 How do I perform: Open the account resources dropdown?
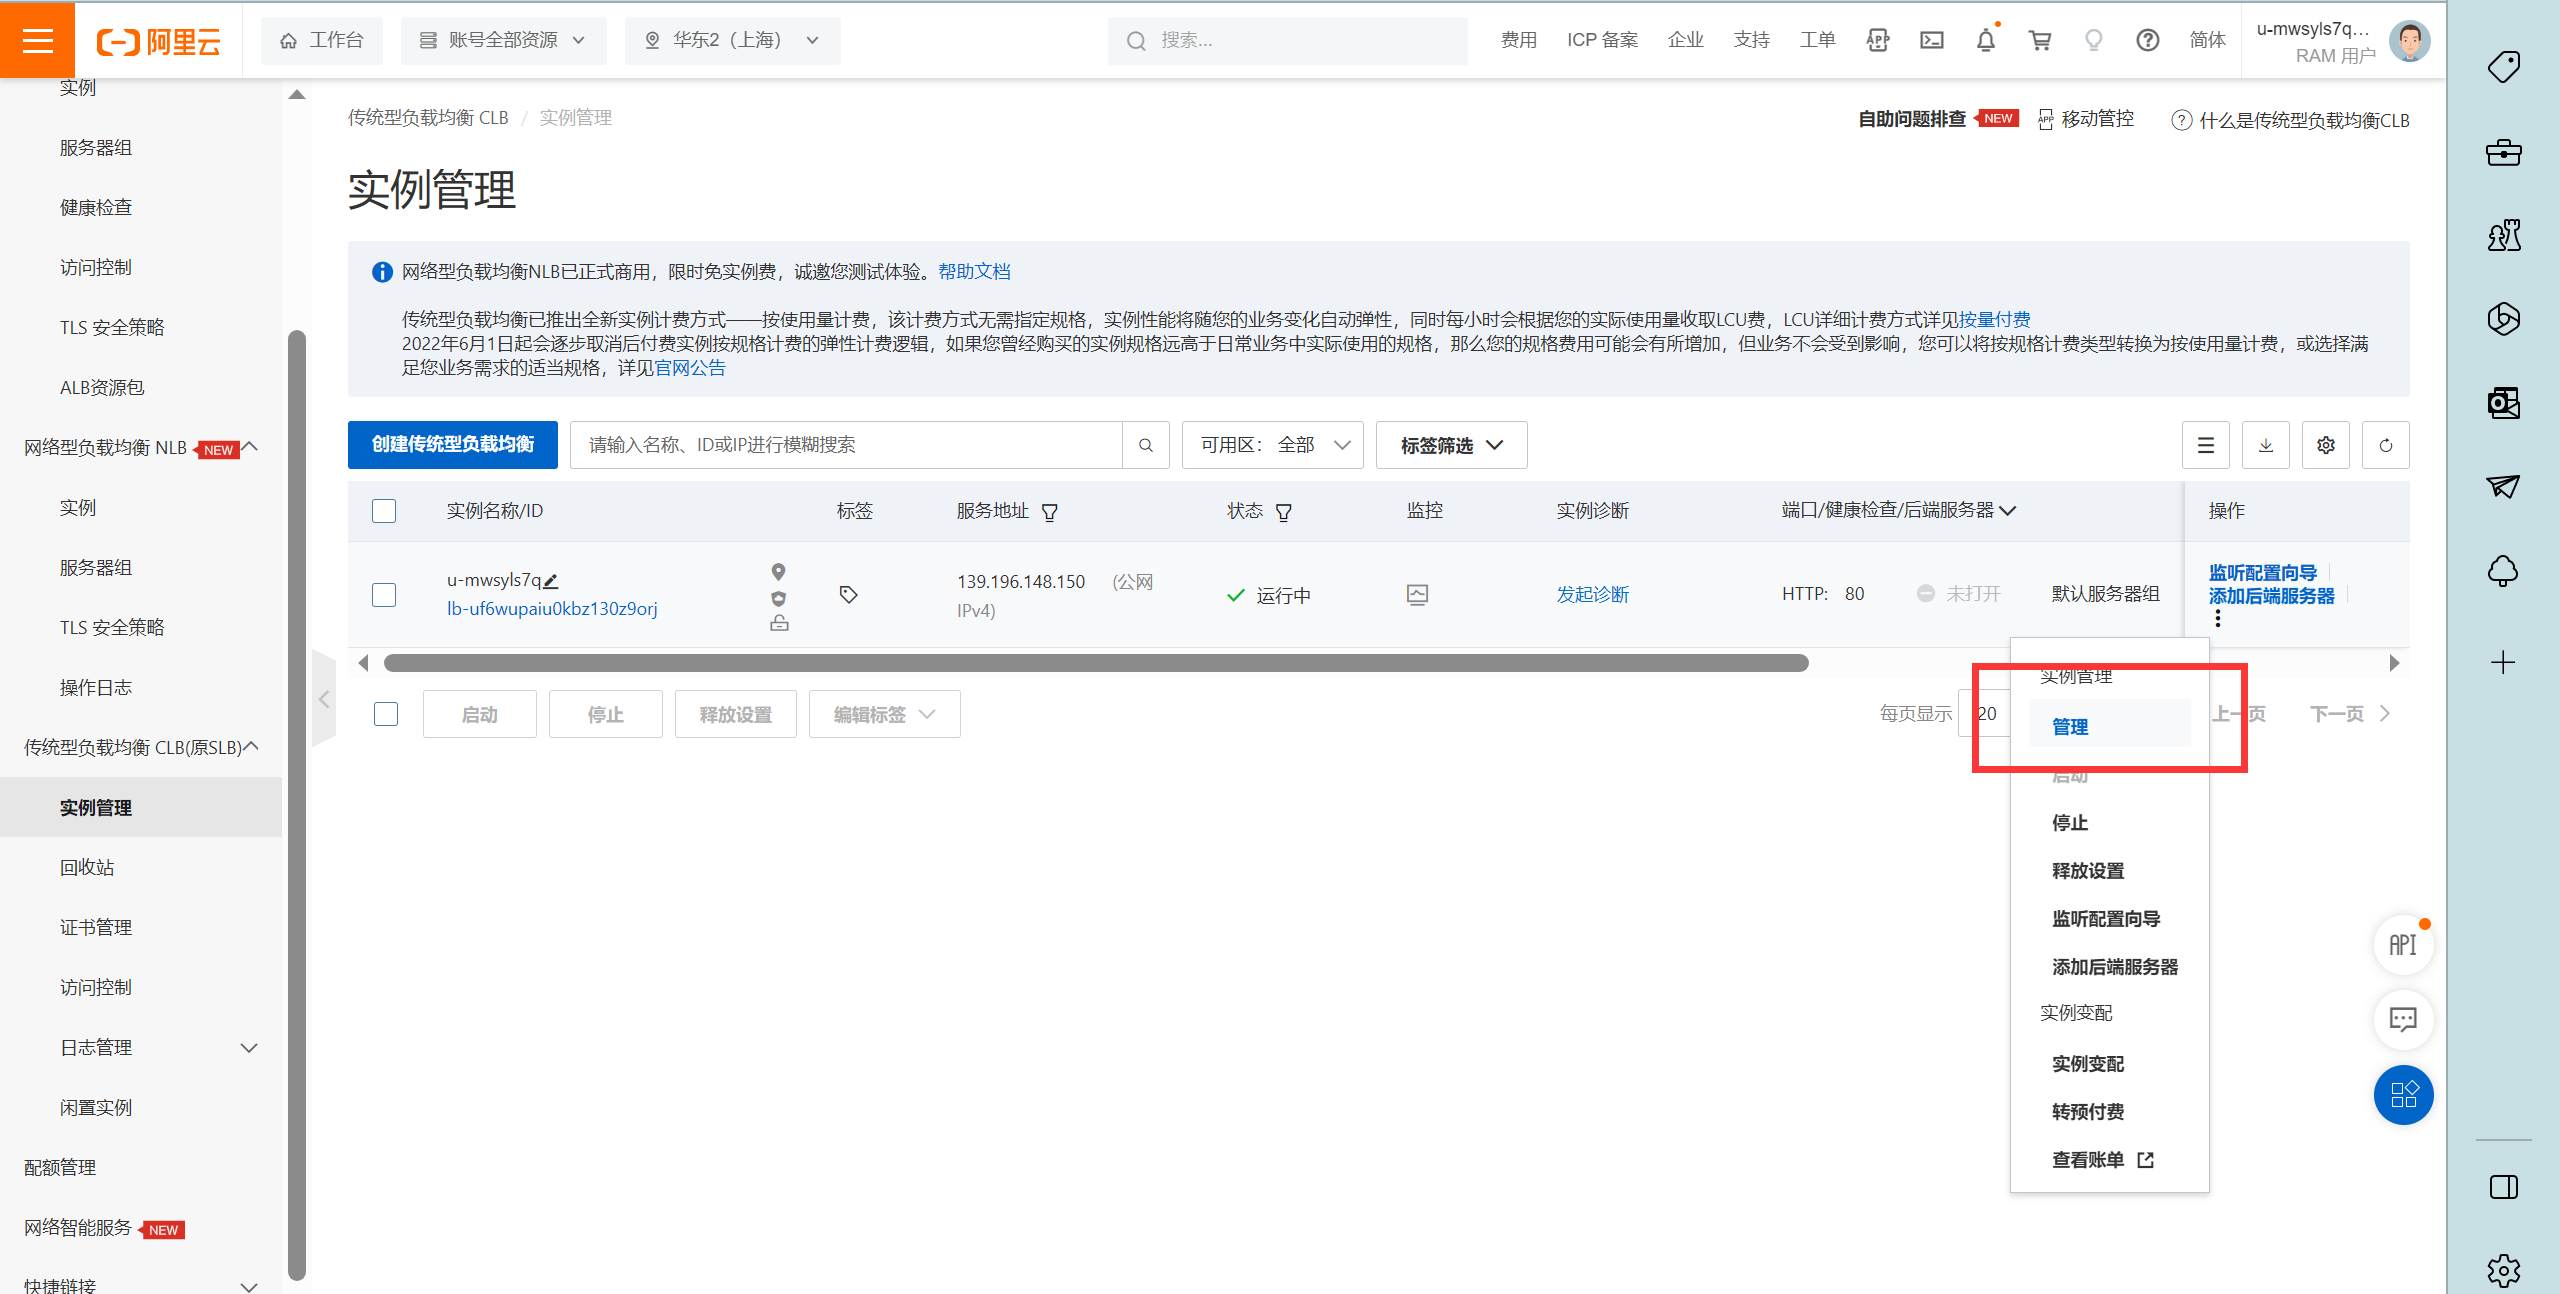point(503,40)
